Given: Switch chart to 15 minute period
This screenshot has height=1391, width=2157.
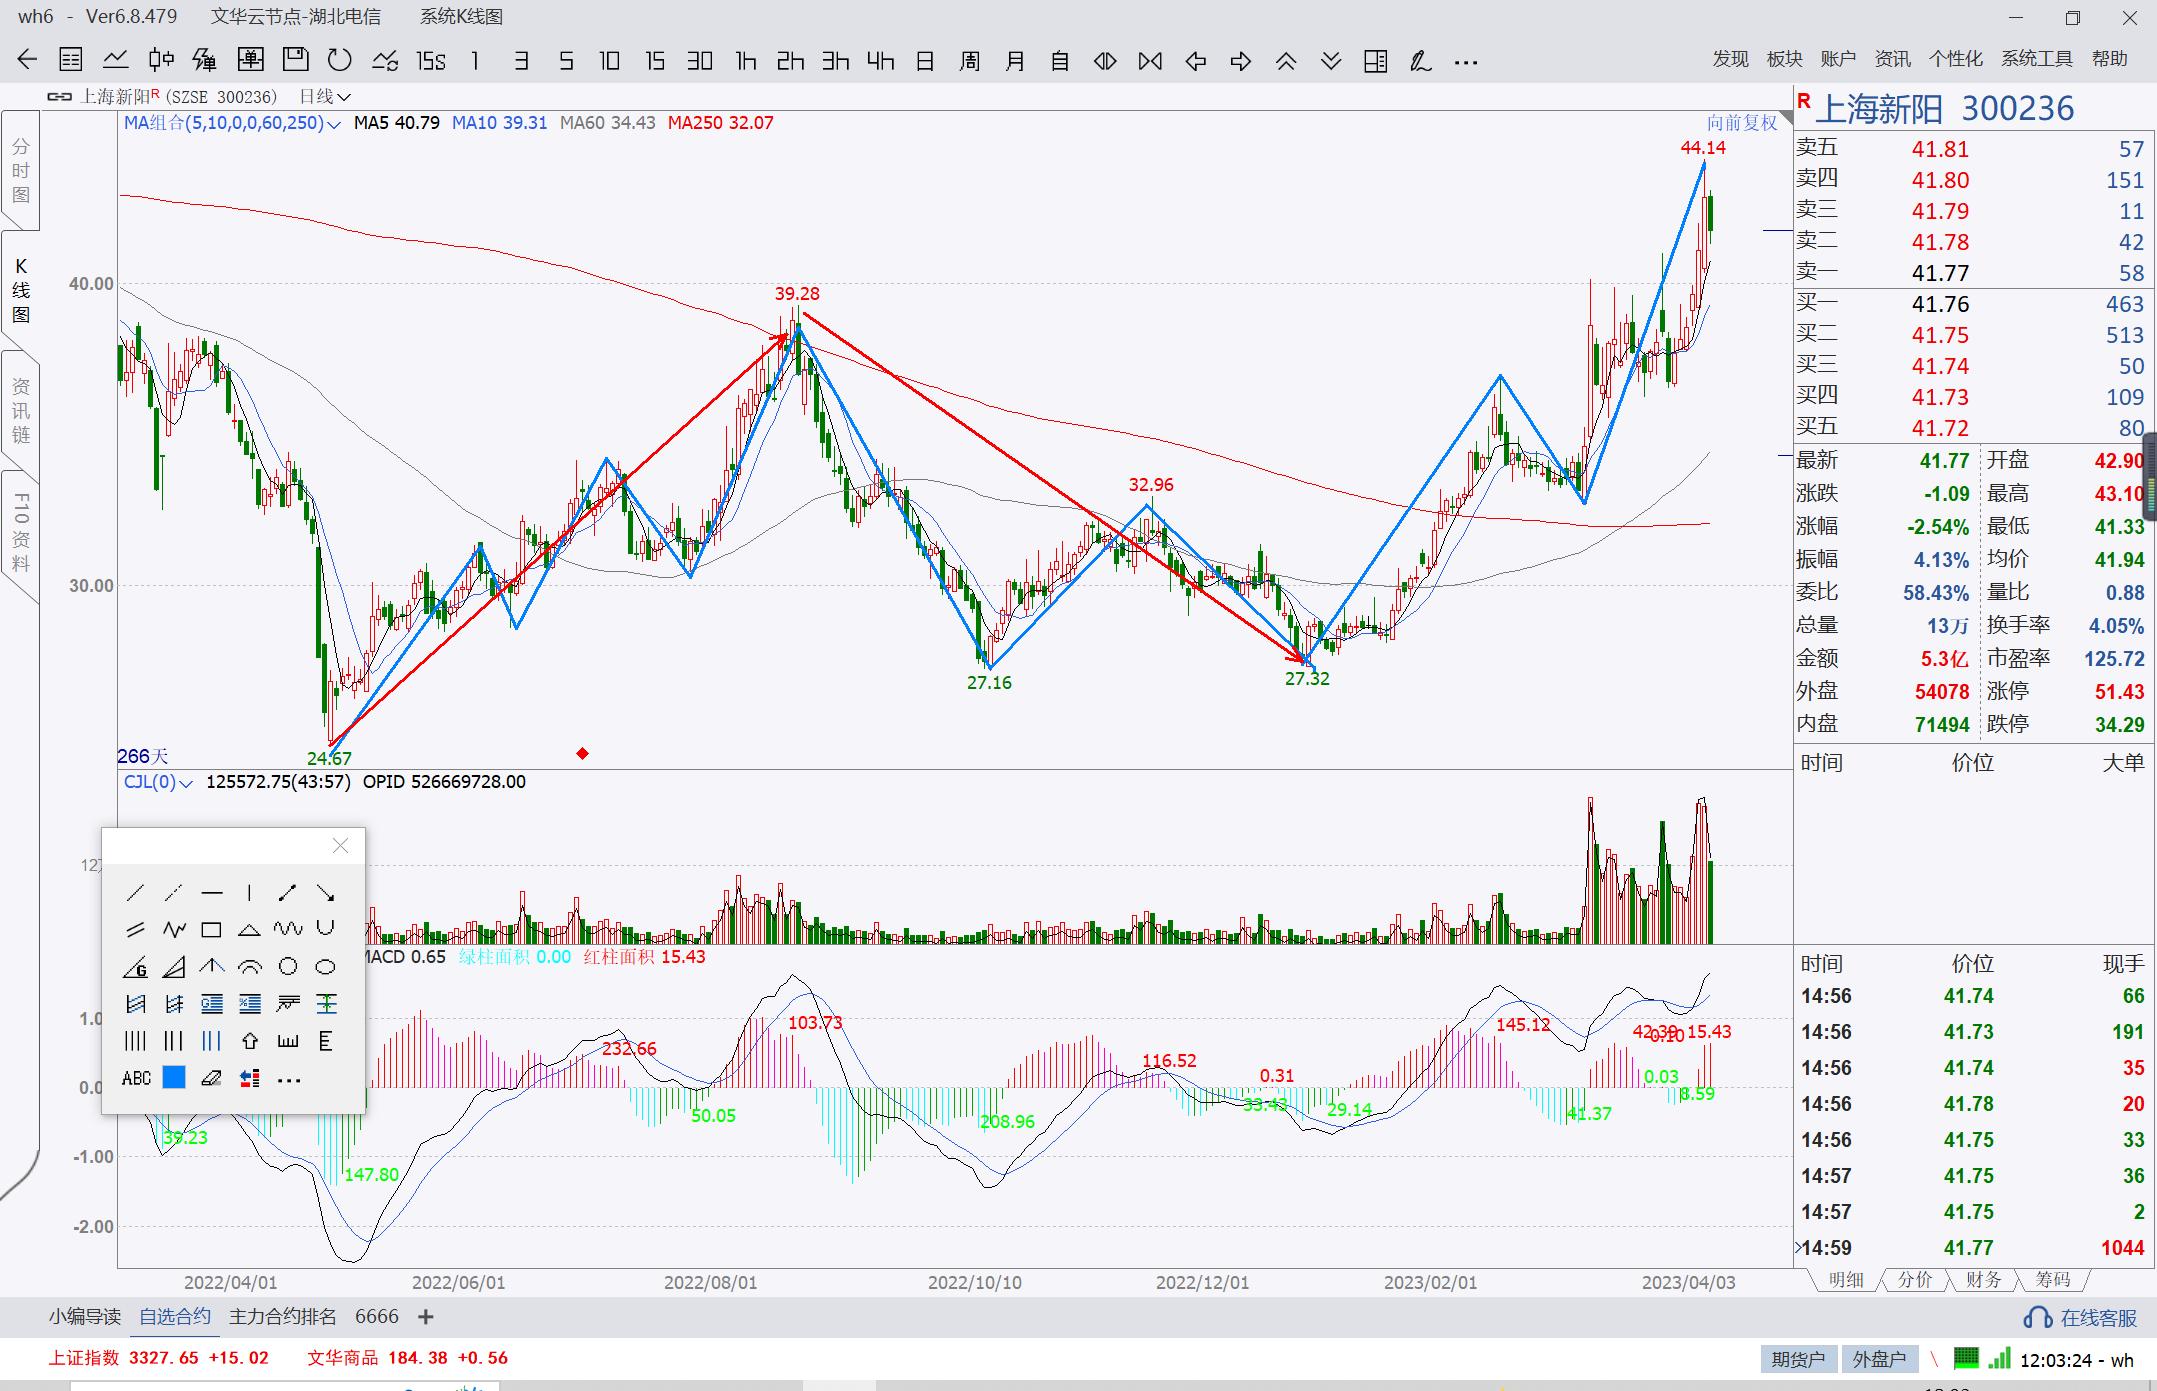Looking at the screenshot, I should pyautogui.click(x=654, y=61).
